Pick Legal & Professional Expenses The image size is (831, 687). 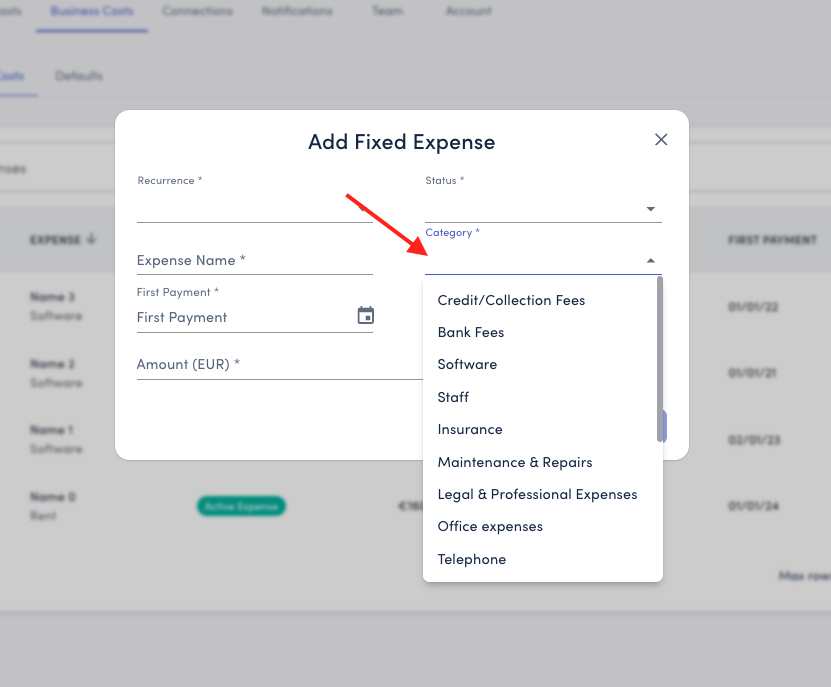coord(537,494)
